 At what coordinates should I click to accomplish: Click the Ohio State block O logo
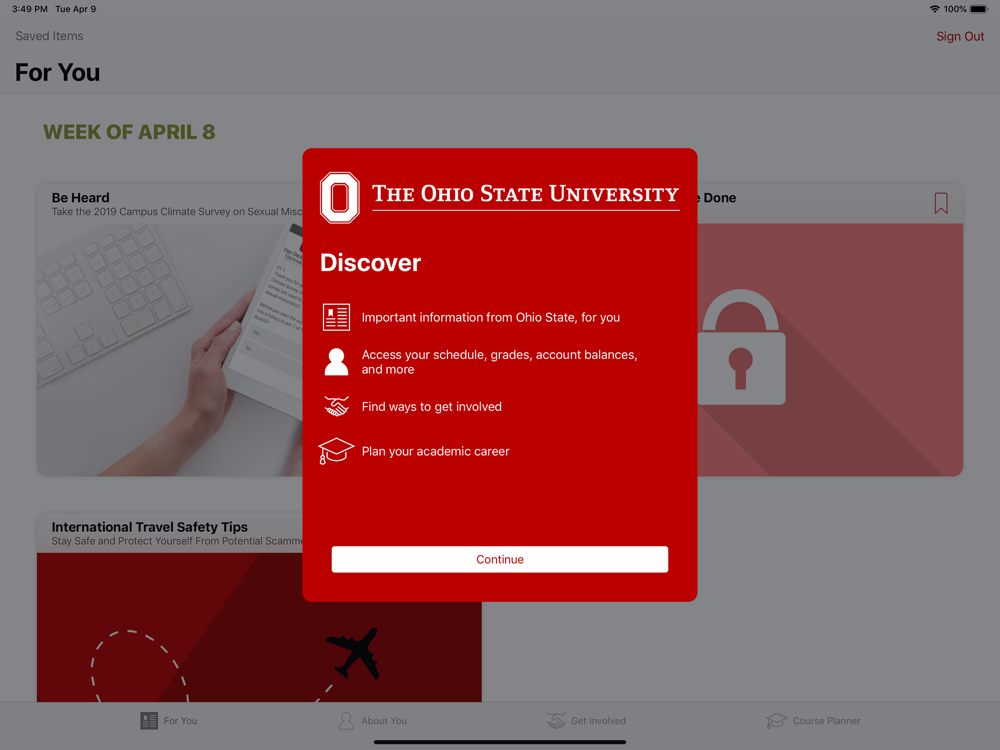coord(339,198)
